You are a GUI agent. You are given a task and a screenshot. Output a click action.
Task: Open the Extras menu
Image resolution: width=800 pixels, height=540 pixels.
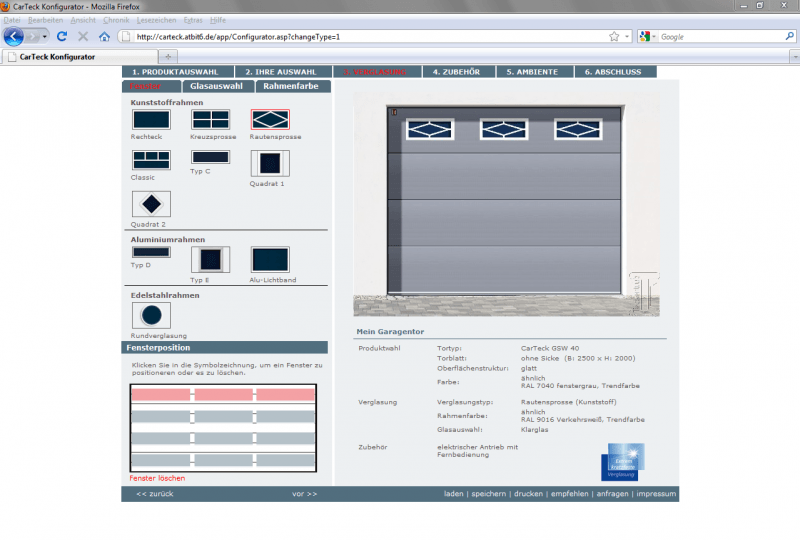click(193, 20)
